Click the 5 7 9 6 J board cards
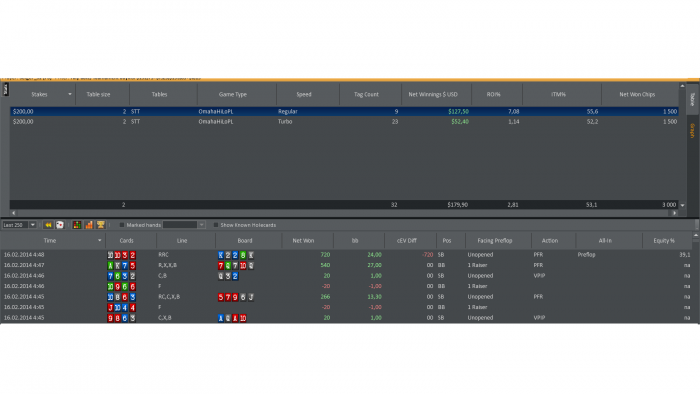 [236, 297]
